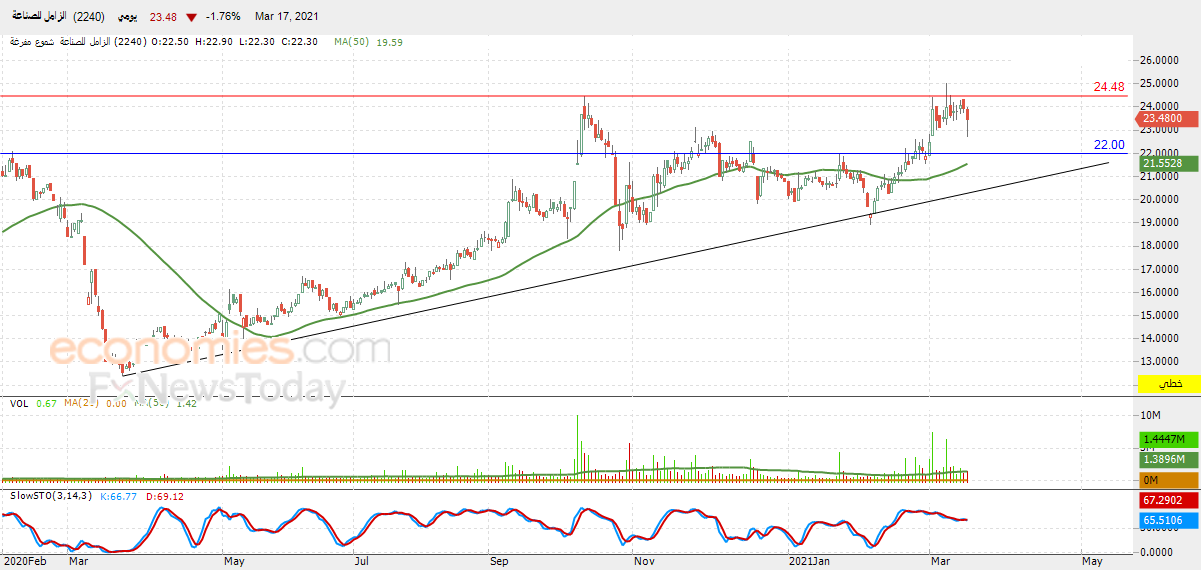Click the -1.76% change value
The width and height of the screenshot is (1201, 570).
tap(221, 17)
